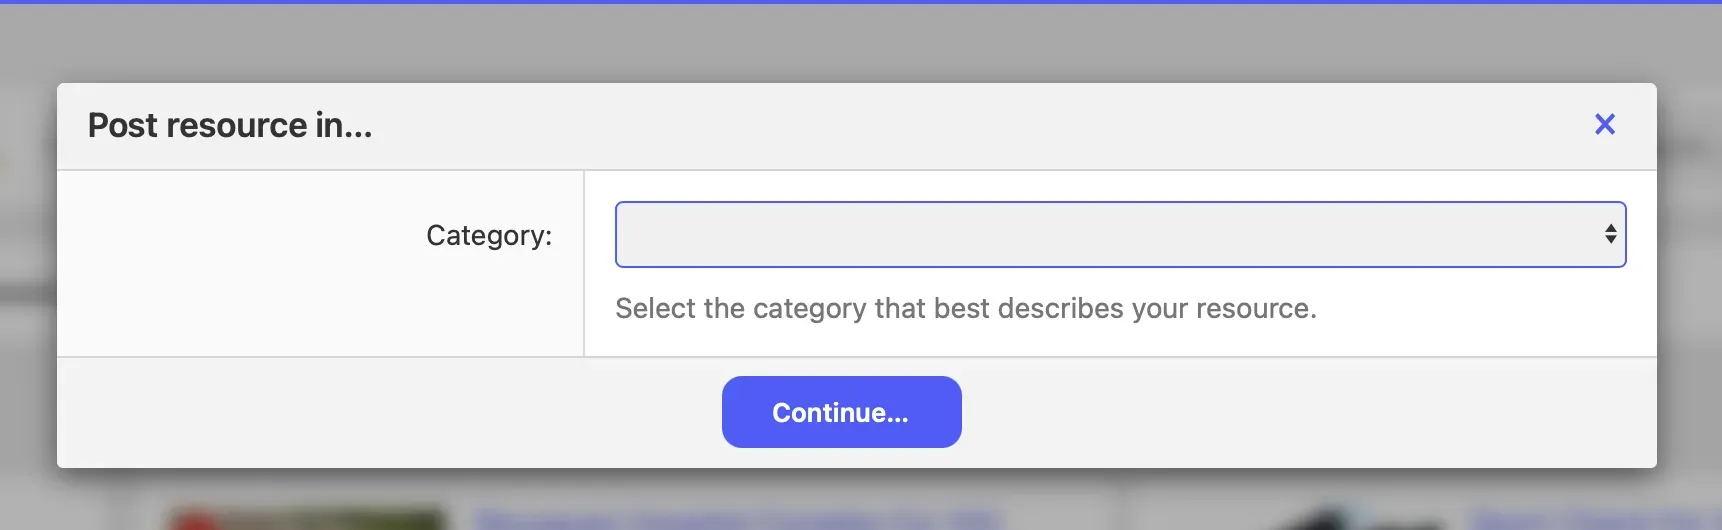1722x530 pixels.
Task: Click the Category select up-down arrows
Action: [x=1610, y=235]
